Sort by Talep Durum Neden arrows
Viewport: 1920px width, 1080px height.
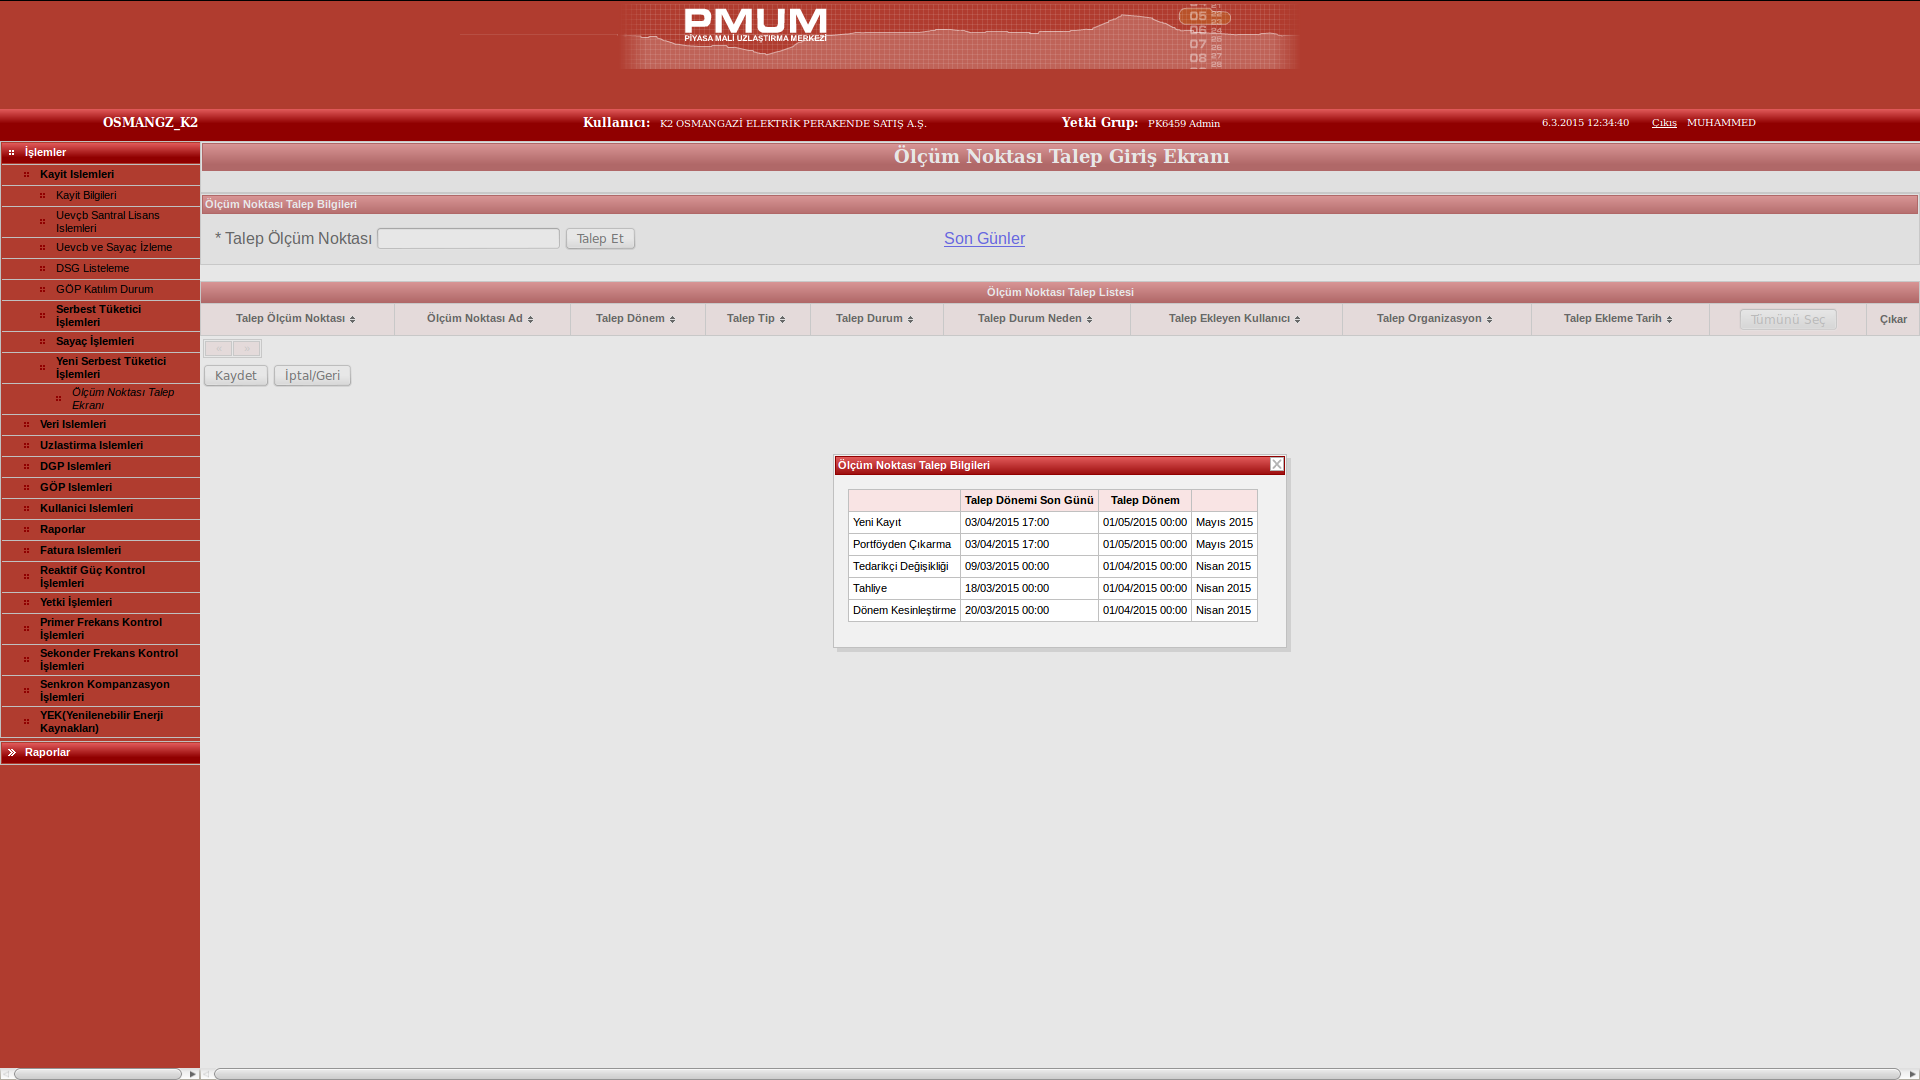coord(1089,320)
